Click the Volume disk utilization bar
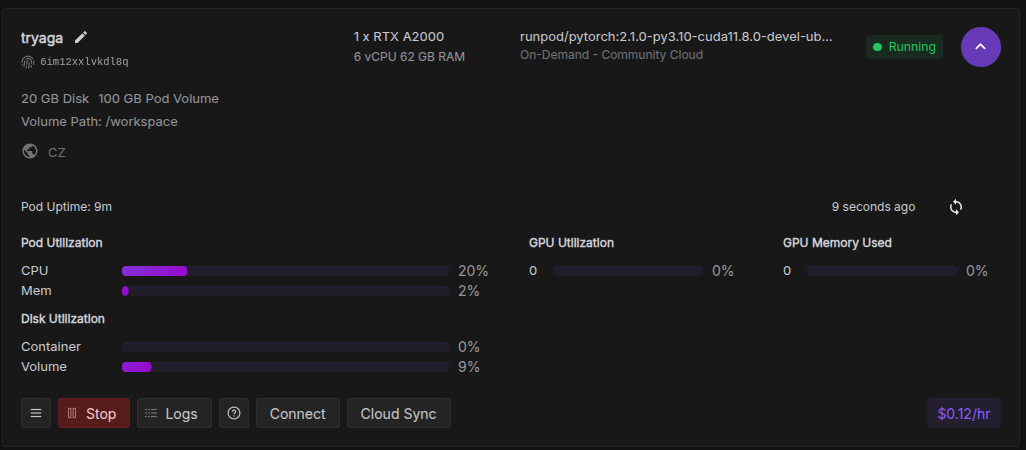This screenshot has height=450, width=1026. coord(285,367)
